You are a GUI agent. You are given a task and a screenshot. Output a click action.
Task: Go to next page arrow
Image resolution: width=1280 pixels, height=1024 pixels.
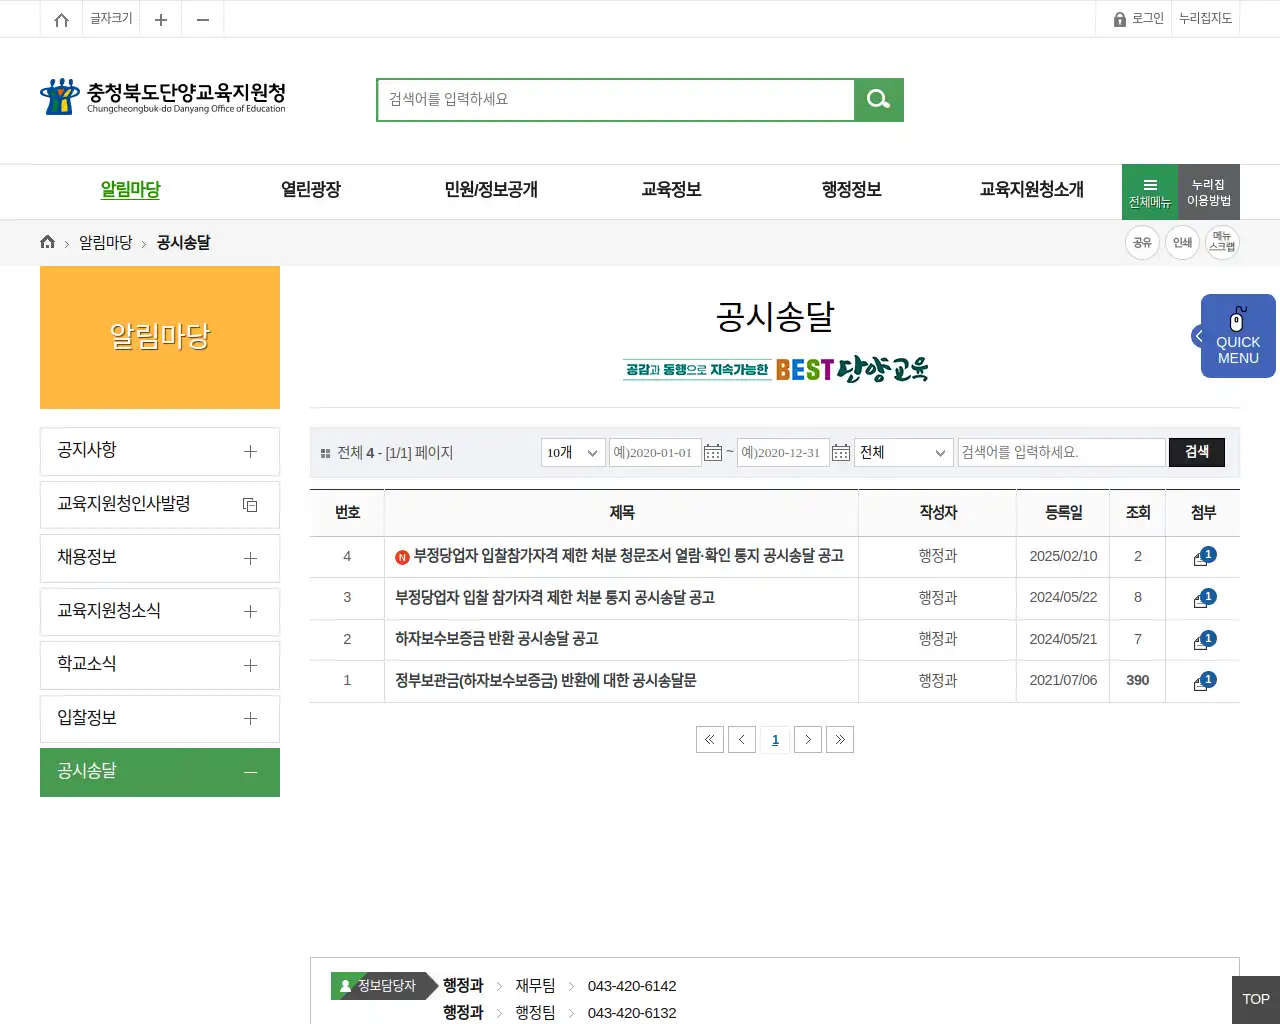(x=808, y=740)
